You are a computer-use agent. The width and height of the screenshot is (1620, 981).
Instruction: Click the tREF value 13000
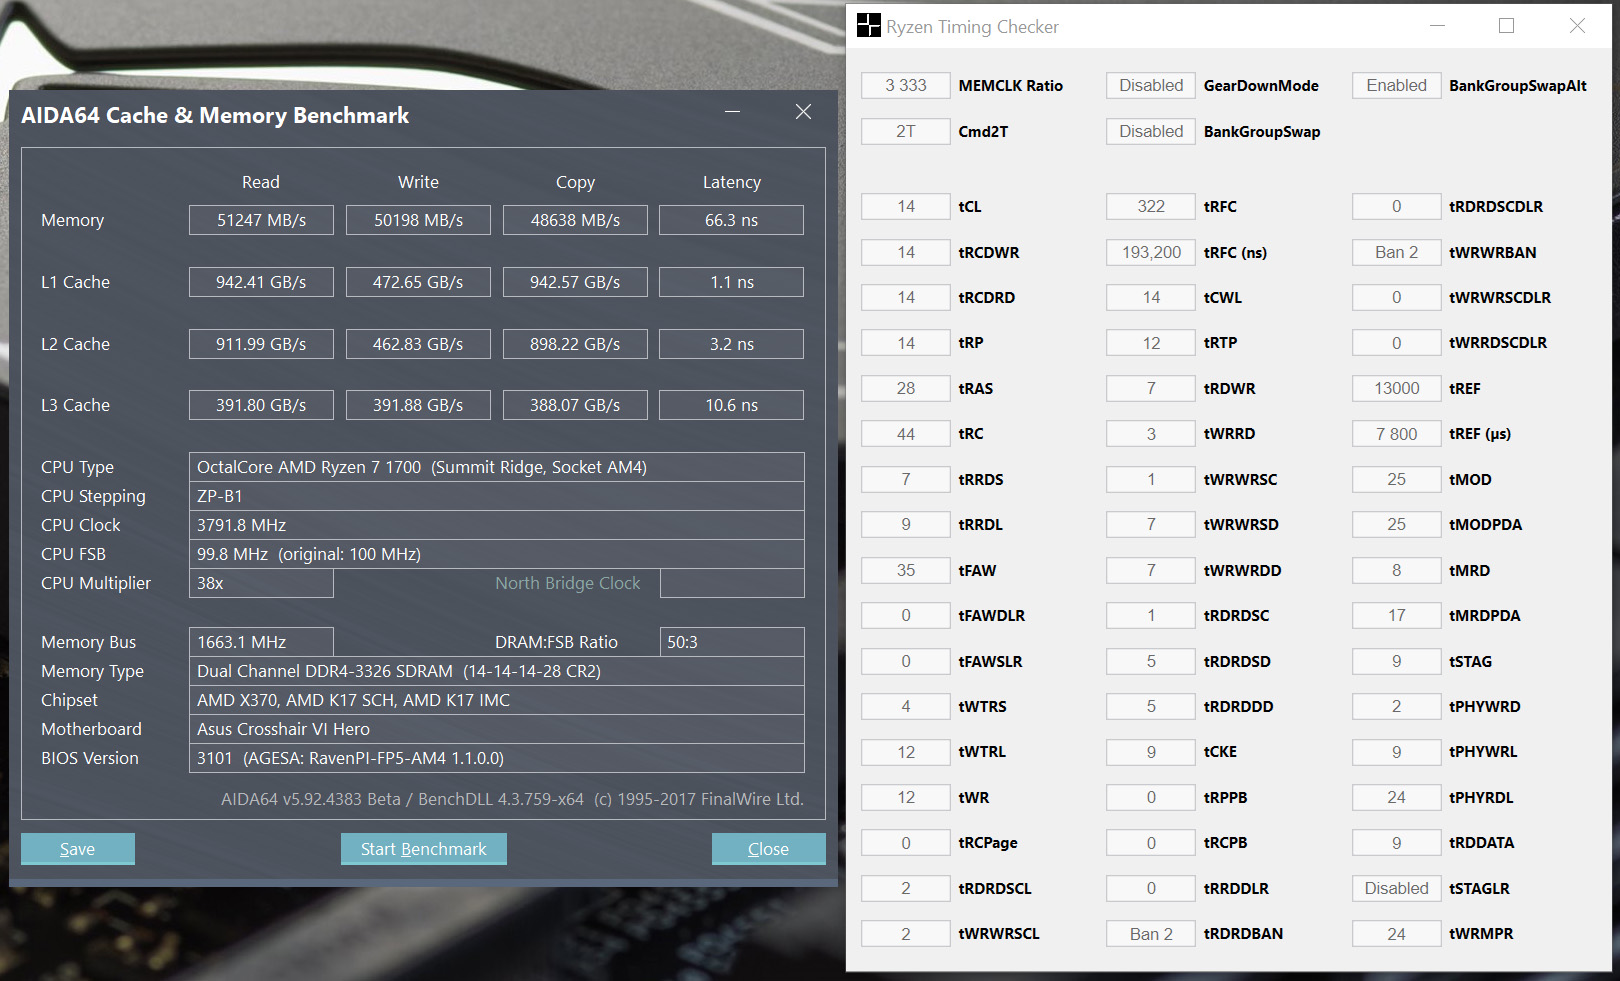pos(1397,388)
